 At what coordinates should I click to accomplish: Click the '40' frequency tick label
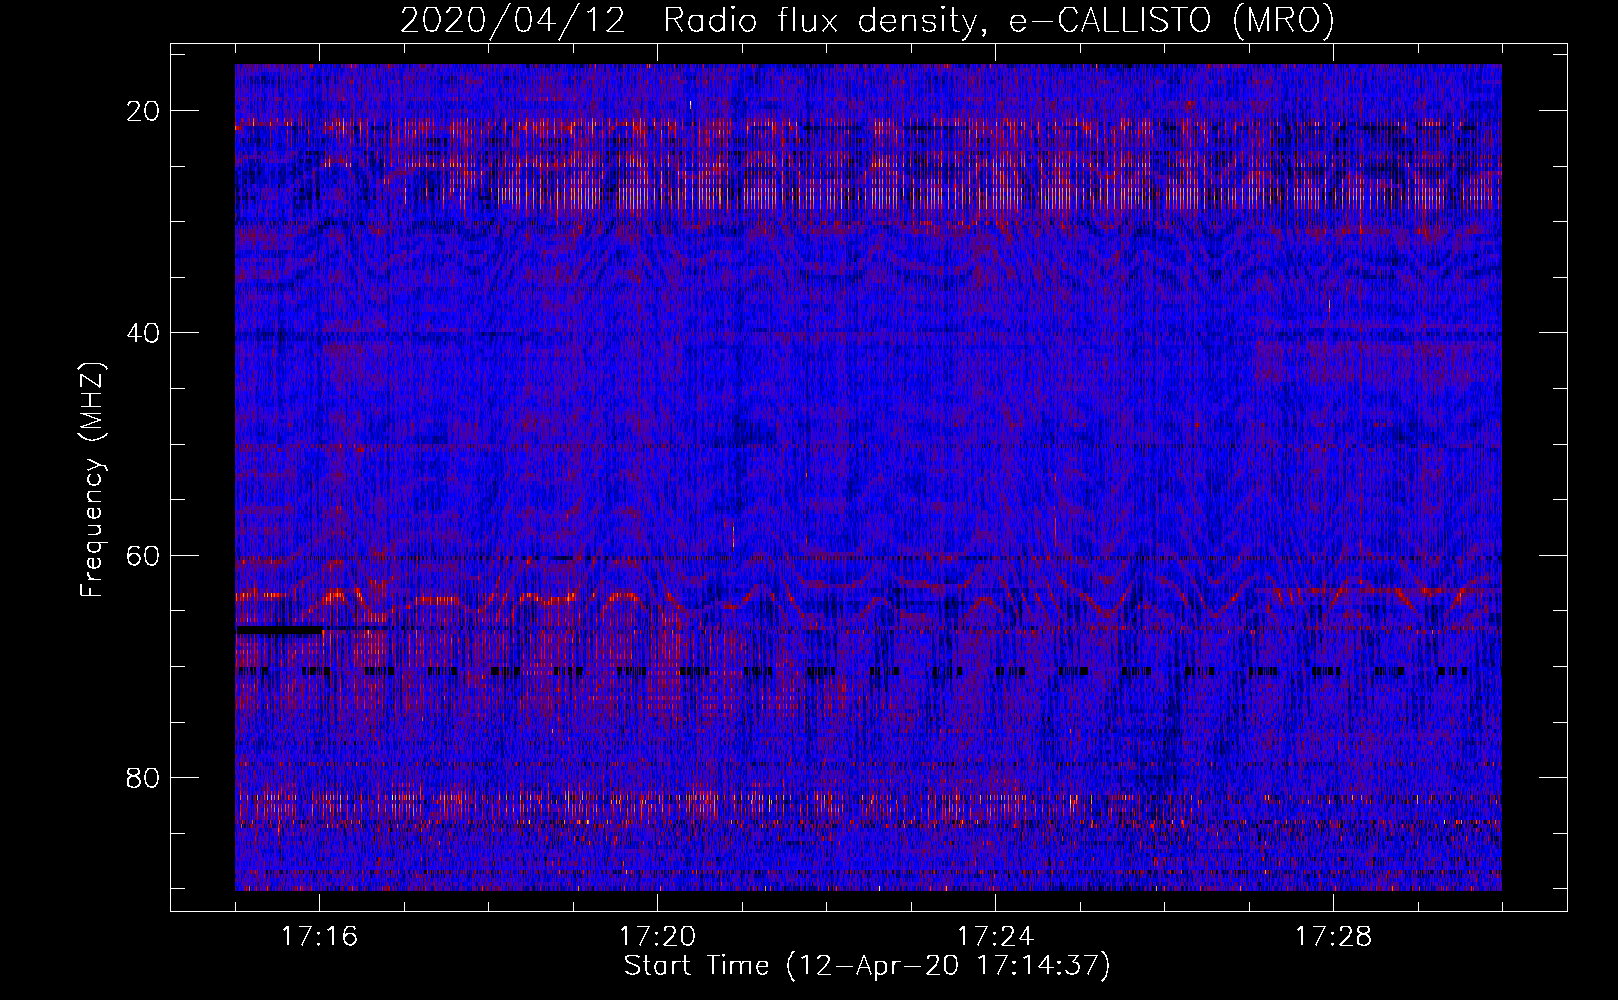(144, 333)
